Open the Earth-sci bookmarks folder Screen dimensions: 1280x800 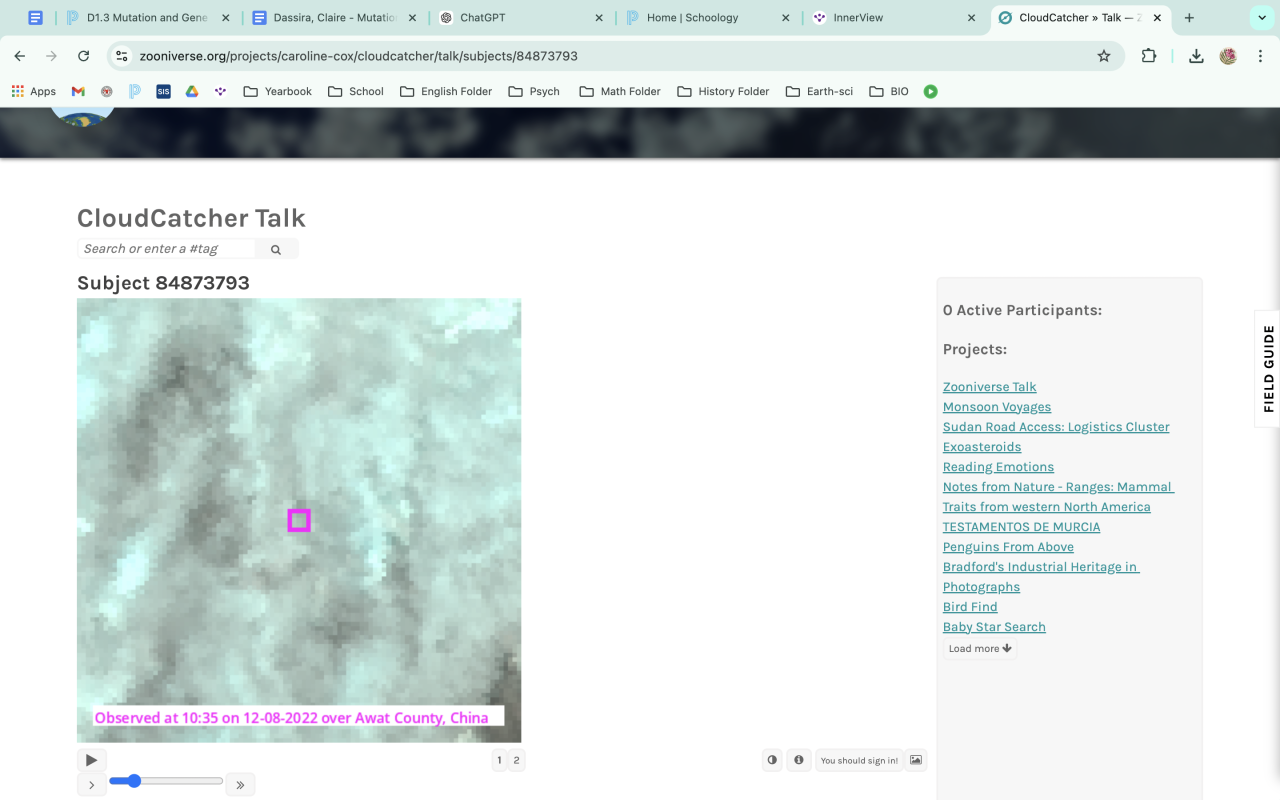[x=819, y=91]
